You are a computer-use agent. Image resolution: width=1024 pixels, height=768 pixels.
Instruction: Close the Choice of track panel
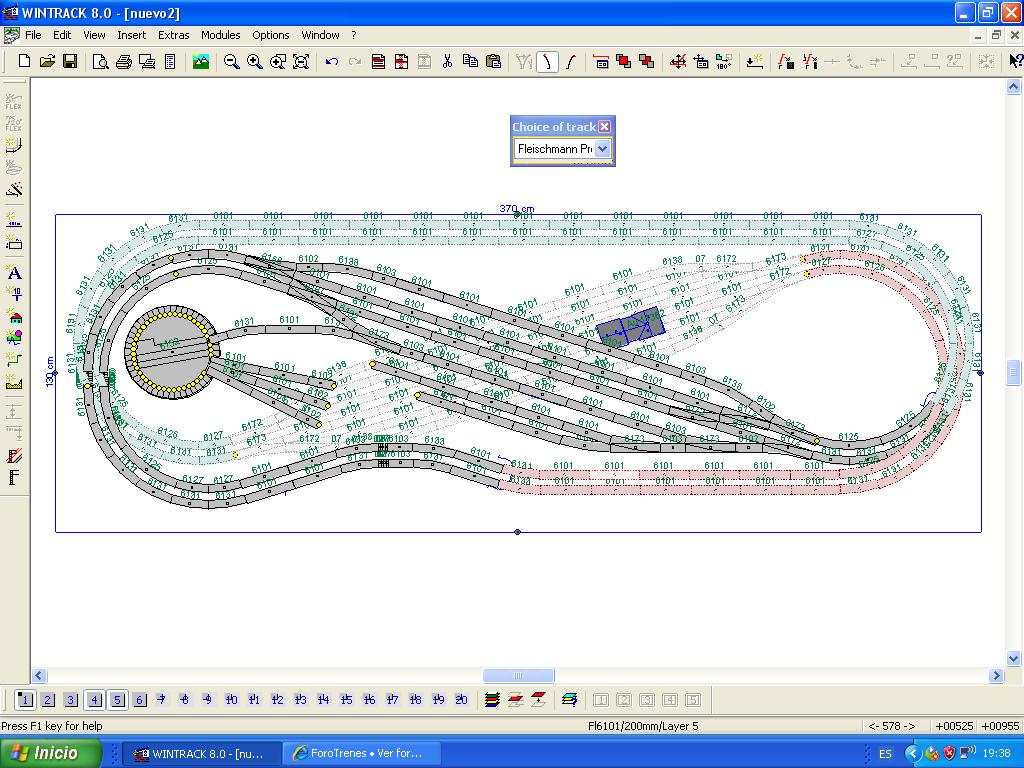point(605,127)
